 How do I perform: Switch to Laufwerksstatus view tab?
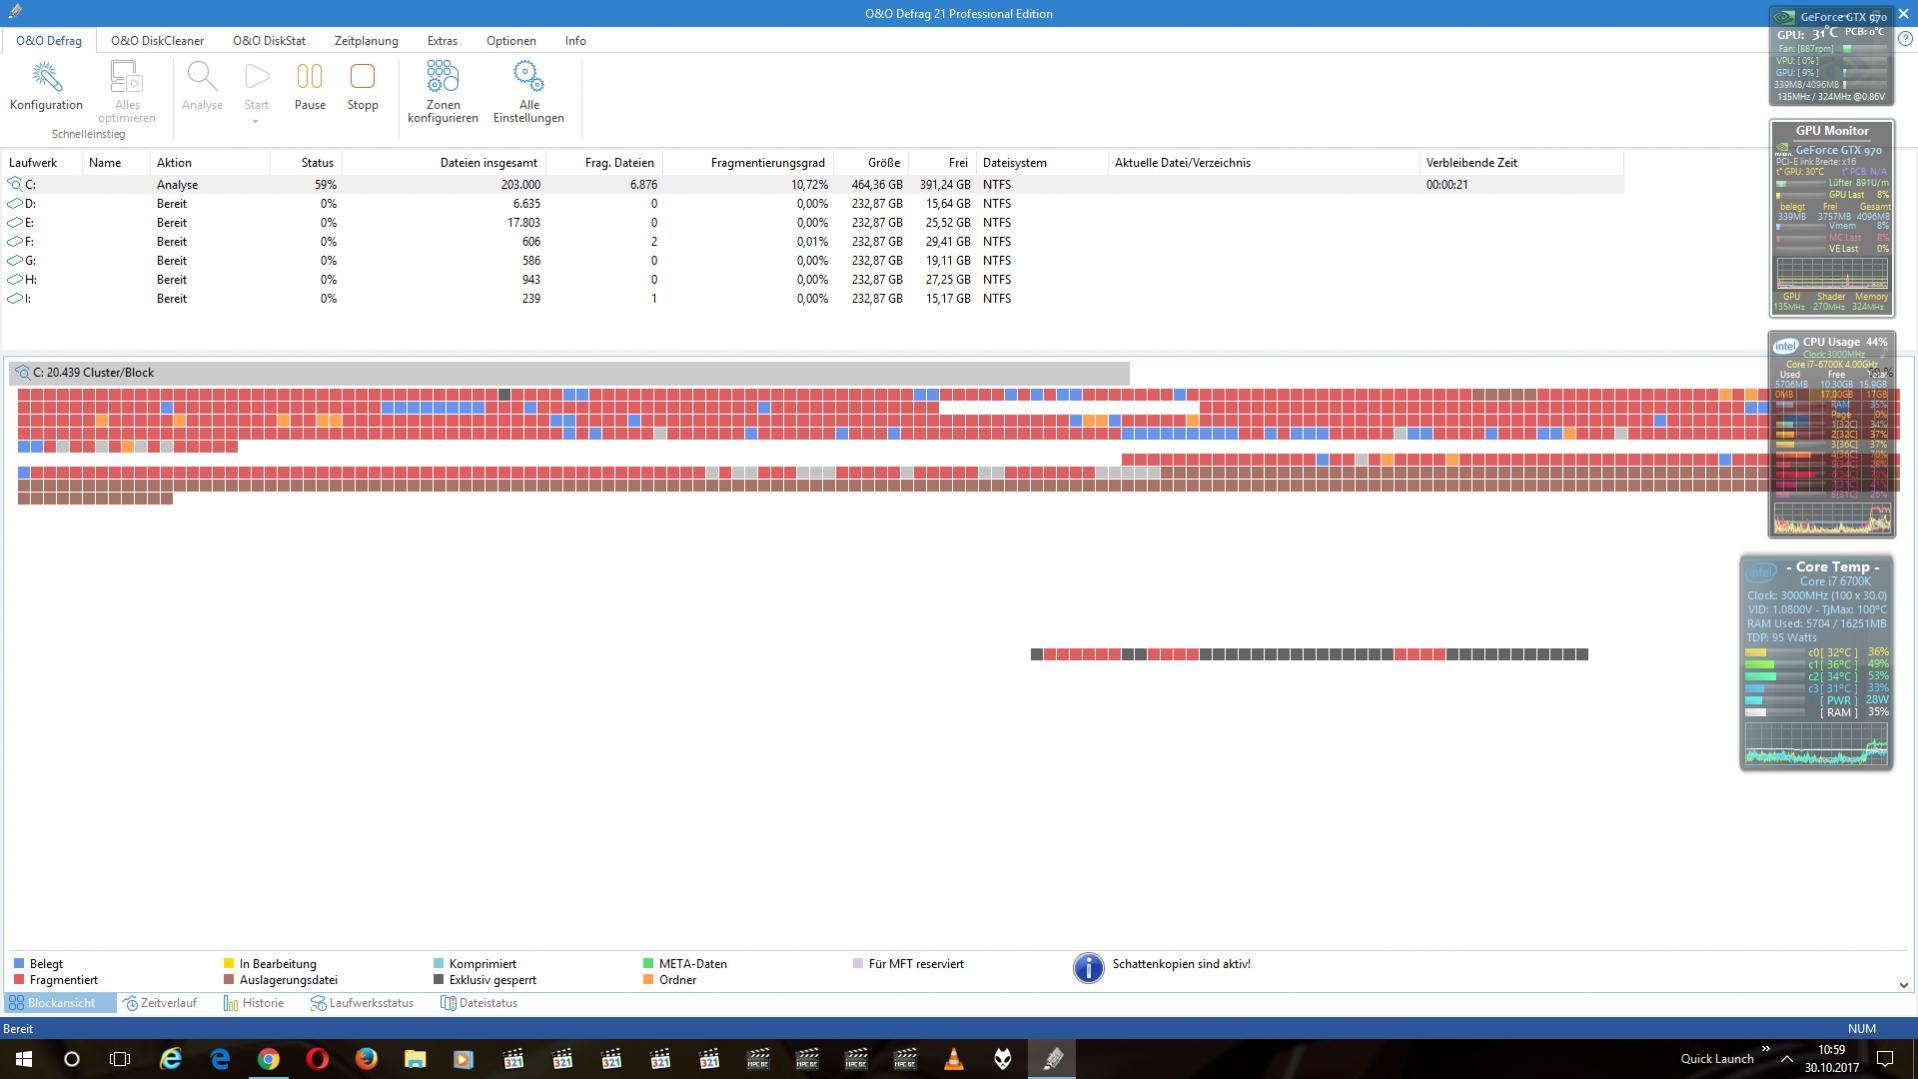pos(362,1003)
